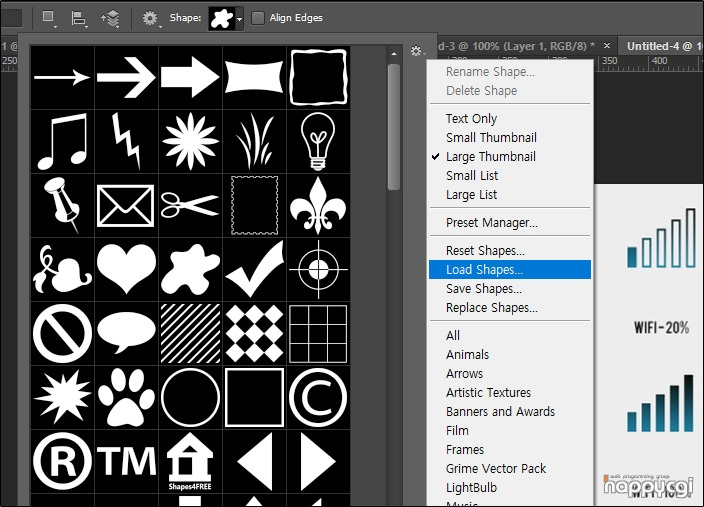Open the geometry options gear dropdown

(x=151, y=18)
